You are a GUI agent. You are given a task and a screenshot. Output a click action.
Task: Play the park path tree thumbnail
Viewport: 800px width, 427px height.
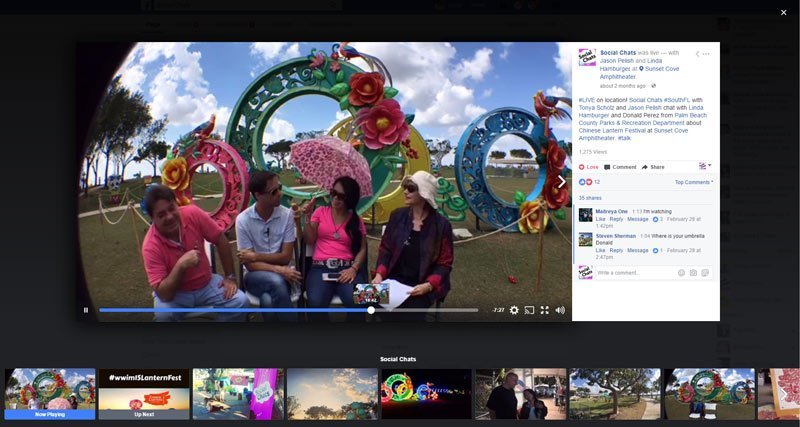click(x=615, y=394)
